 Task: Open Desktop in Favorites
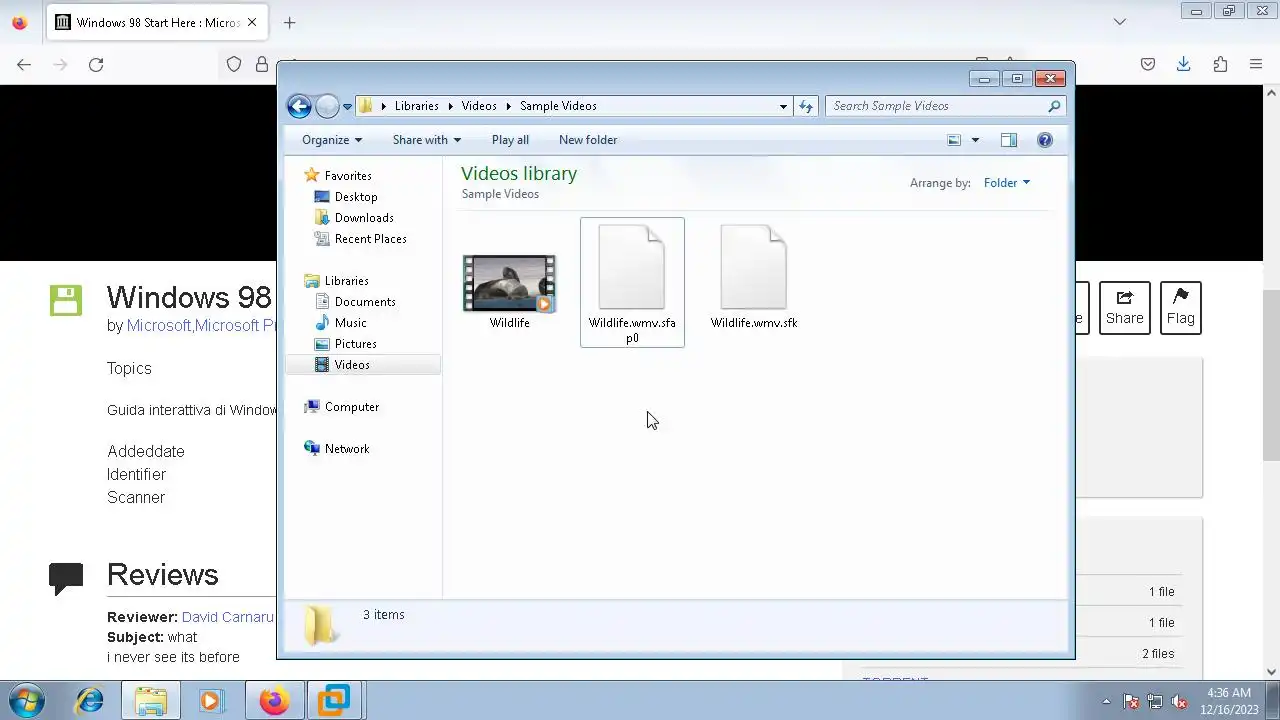click(x=356, y=197)
